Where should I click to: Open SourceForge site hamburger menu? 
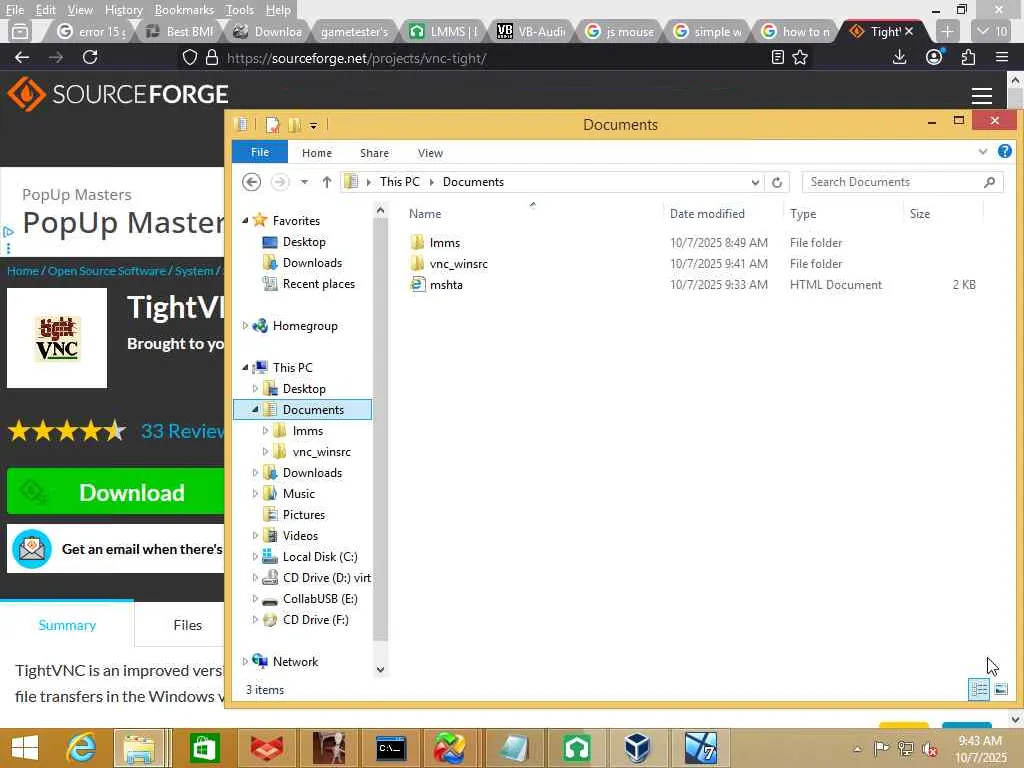[982, 96]
